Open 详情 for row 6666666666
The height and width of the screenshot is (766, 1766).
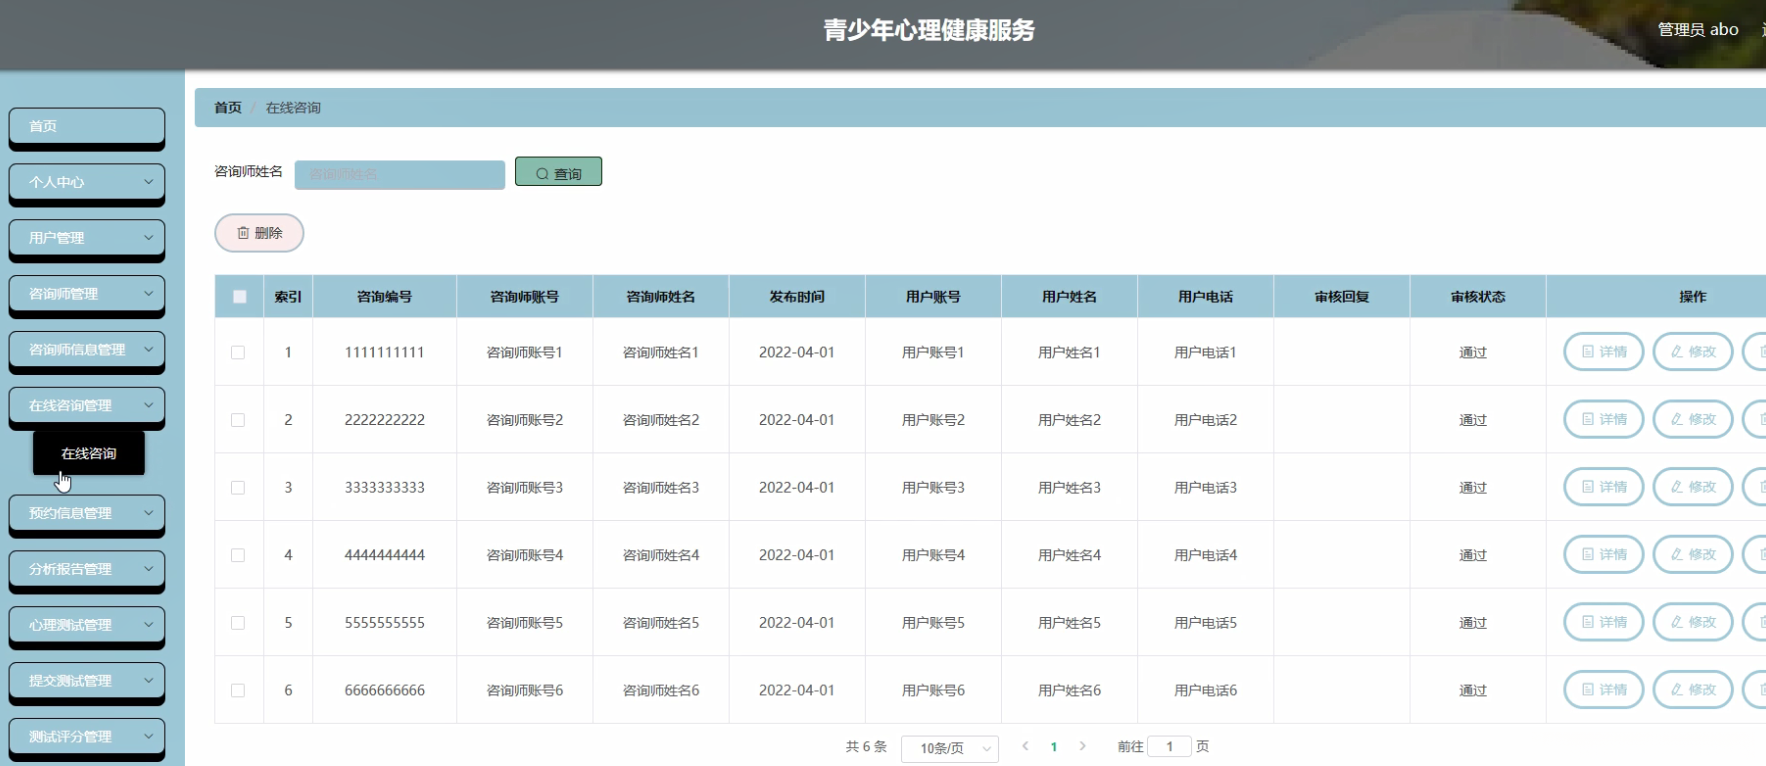(1604, 690)
